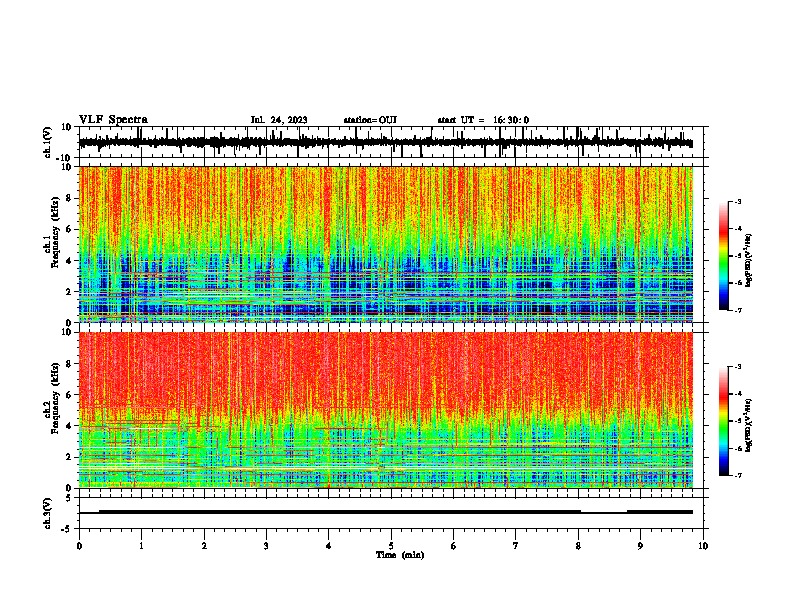Click the "5" tick on the time axis
The image size is (792, 612).
coord(391,546)
